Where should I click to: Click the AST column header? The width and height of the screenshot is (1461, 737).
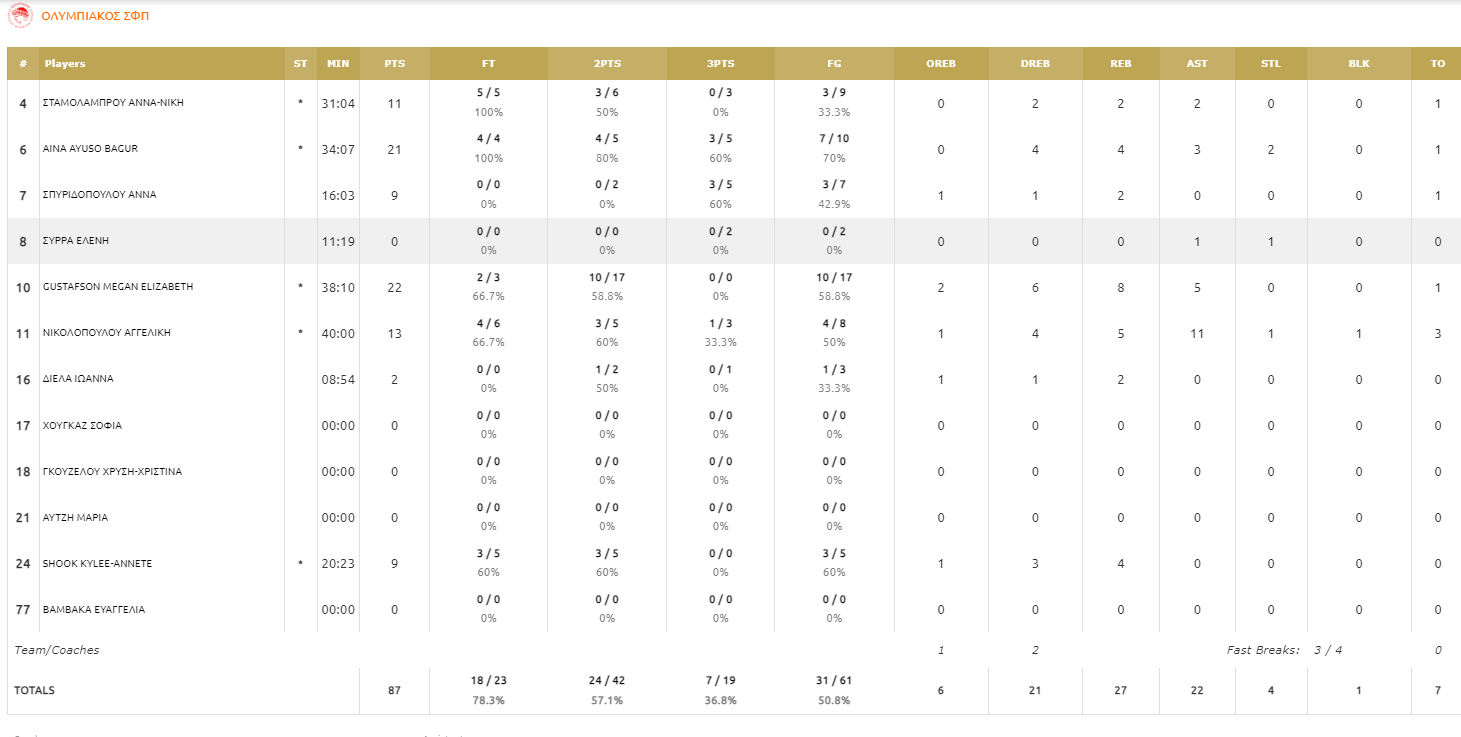[1197, 63]
